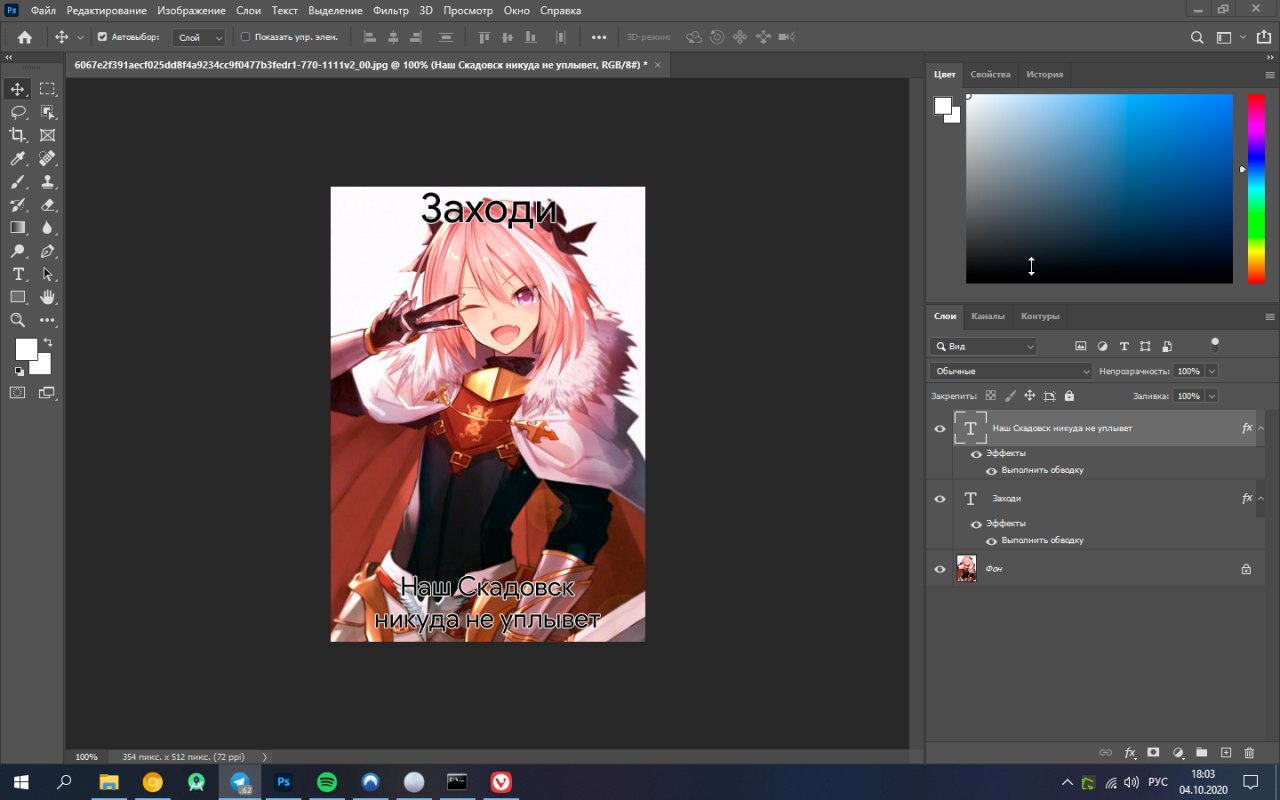This screenshot has width=1280, height=800.
Task: Click the rainbow hue slider strip
Action: [1256, 189]
